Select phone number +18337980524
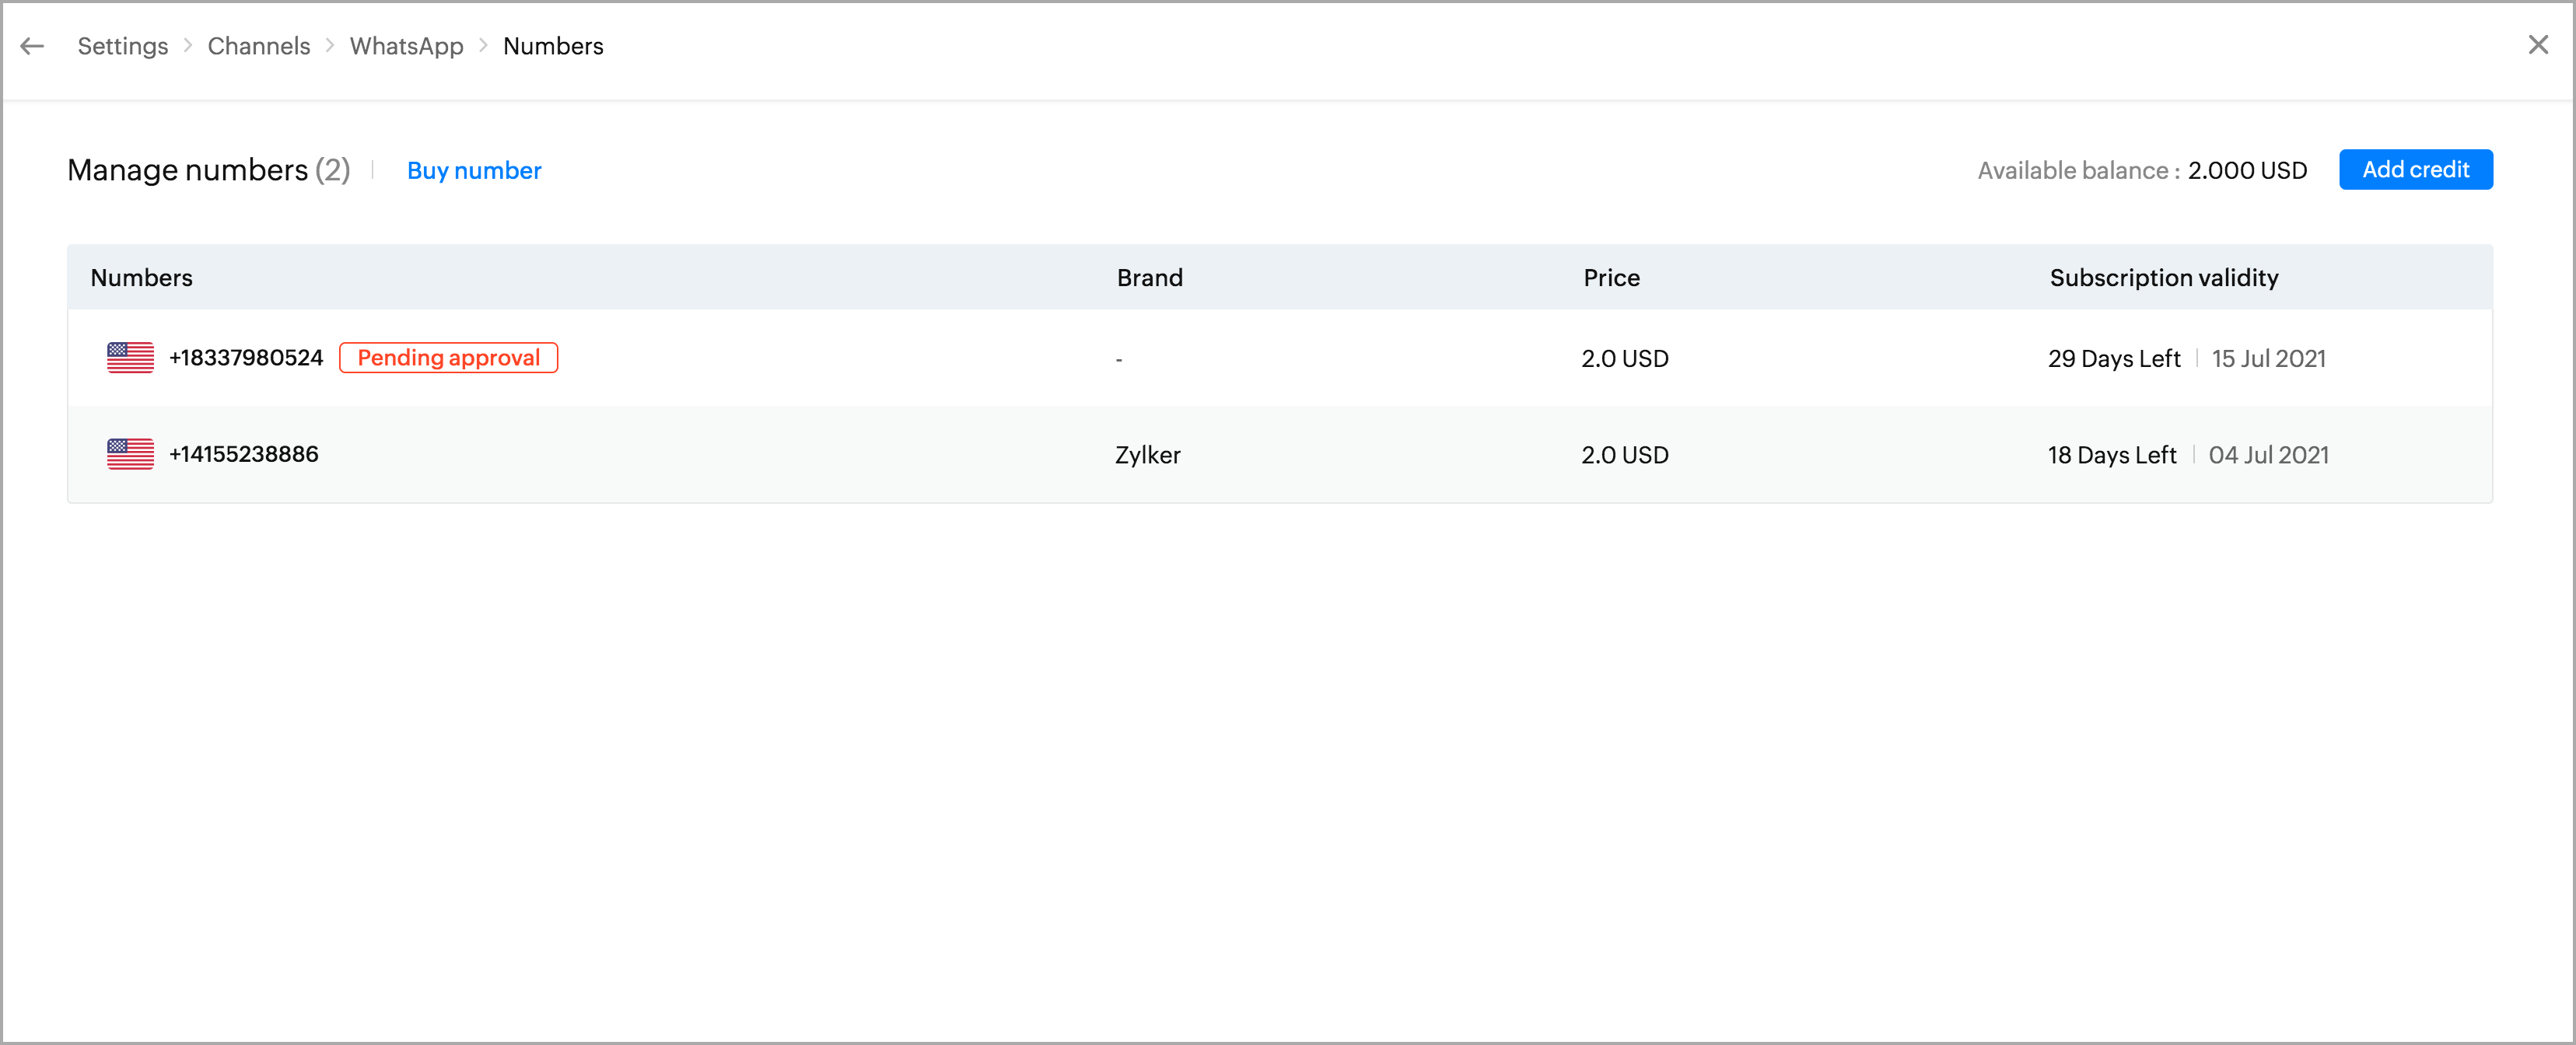2576x1045 pixels. 246,358
